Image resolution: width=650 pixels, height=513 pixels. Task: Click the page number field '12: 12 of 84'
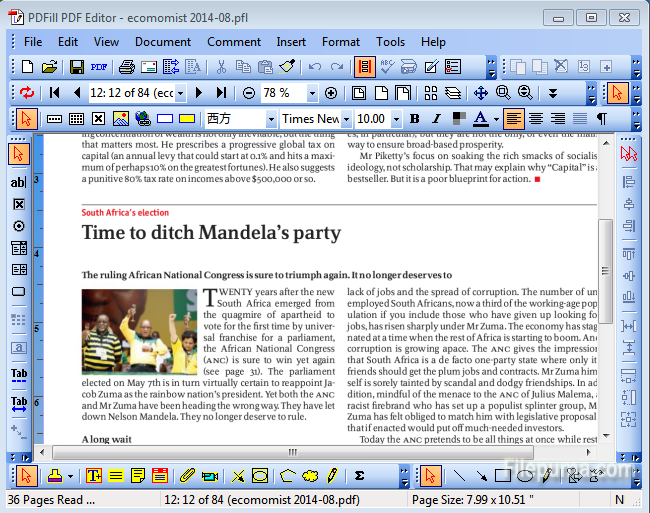pyautogui.click(x=131, y=93)
